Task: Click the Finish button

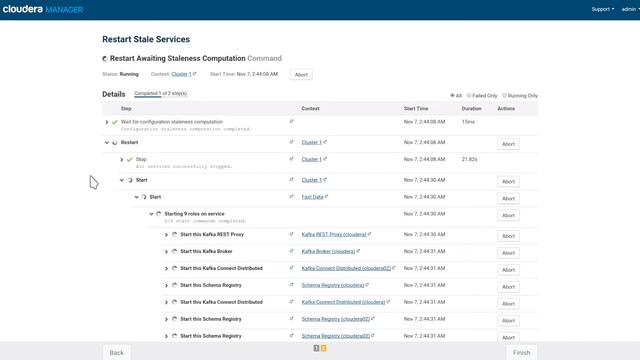Action: click(x=522, y=353)
